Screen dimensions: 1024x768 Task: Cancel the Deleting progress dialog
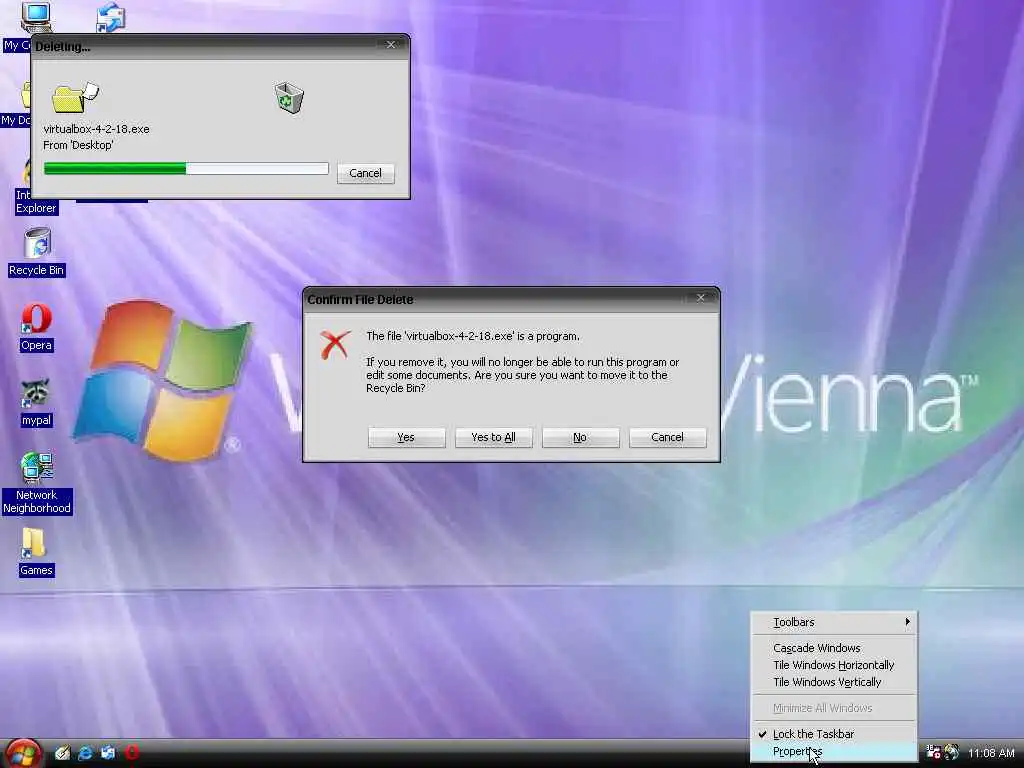(x=366, y=173)
